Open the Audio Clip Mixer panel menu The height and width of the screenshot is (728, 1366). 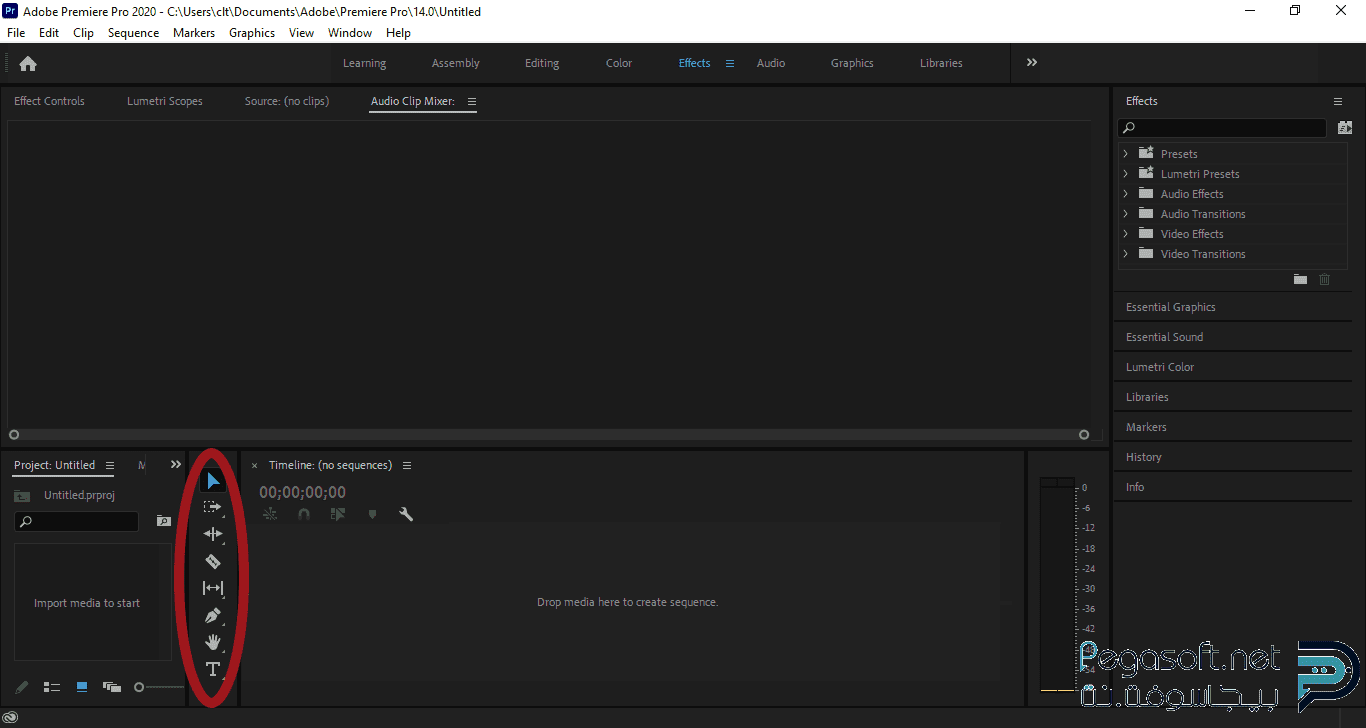[x=472, y=101]
